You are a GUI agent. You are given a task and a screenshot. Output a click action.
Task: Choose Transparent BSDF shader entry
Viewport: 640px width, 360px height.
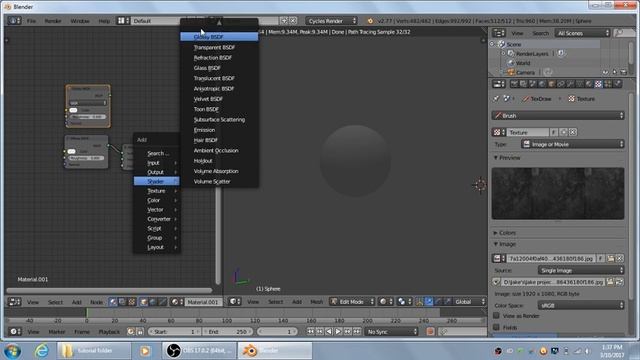click(219, 47)
